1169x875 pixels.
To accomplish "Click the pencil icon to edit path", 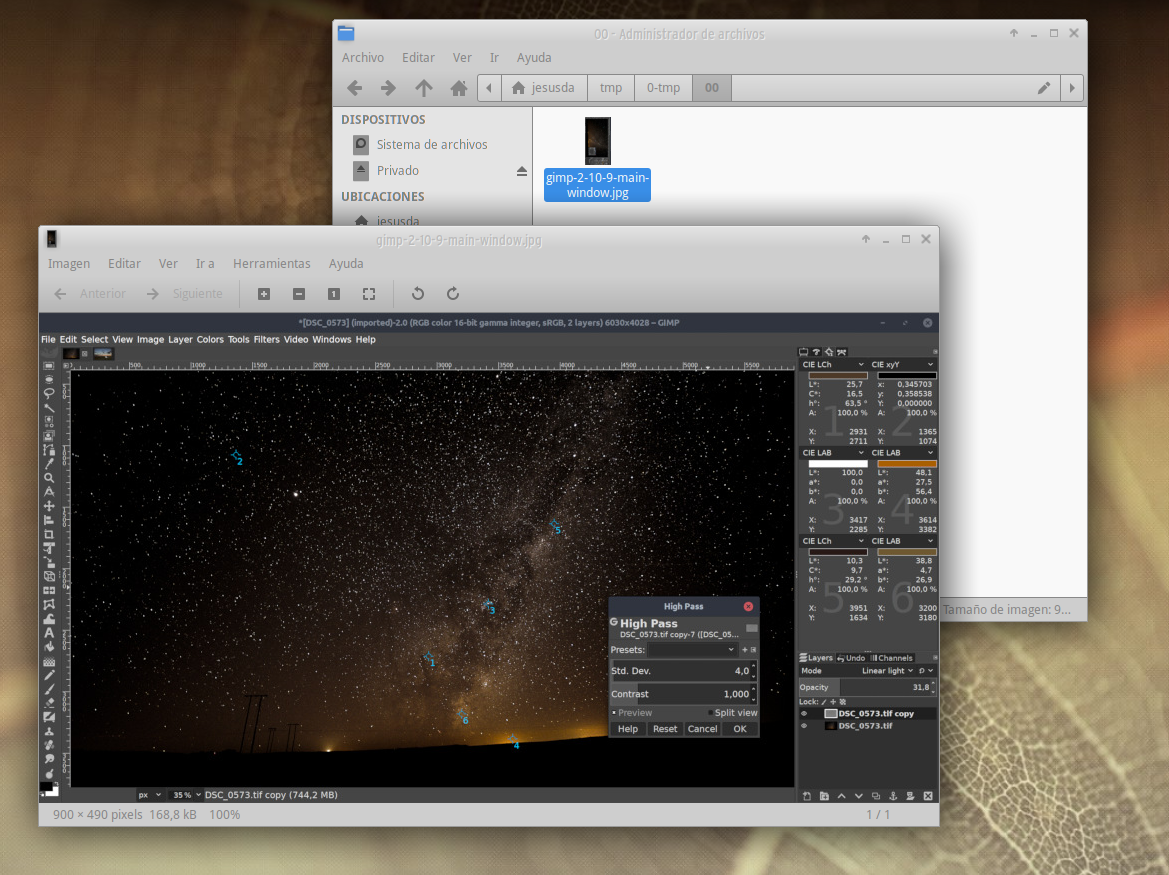I will click(x=1044, y=88).
